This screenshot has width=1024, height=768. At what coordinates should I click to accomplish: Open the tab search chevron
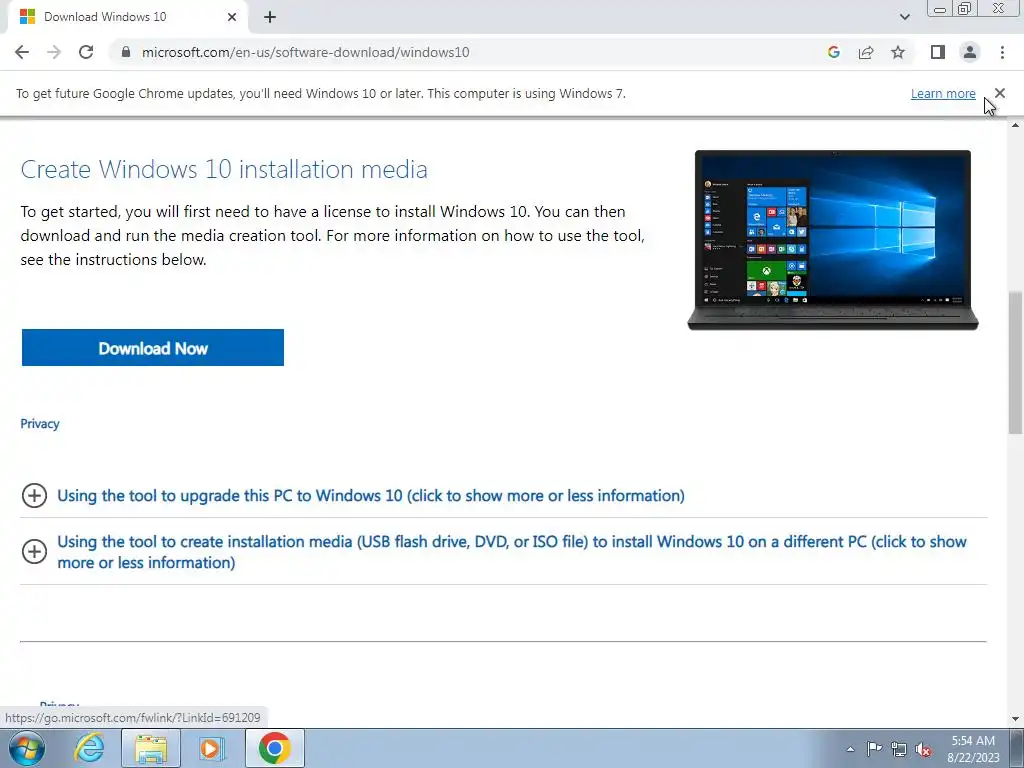[x=904, y=17]
